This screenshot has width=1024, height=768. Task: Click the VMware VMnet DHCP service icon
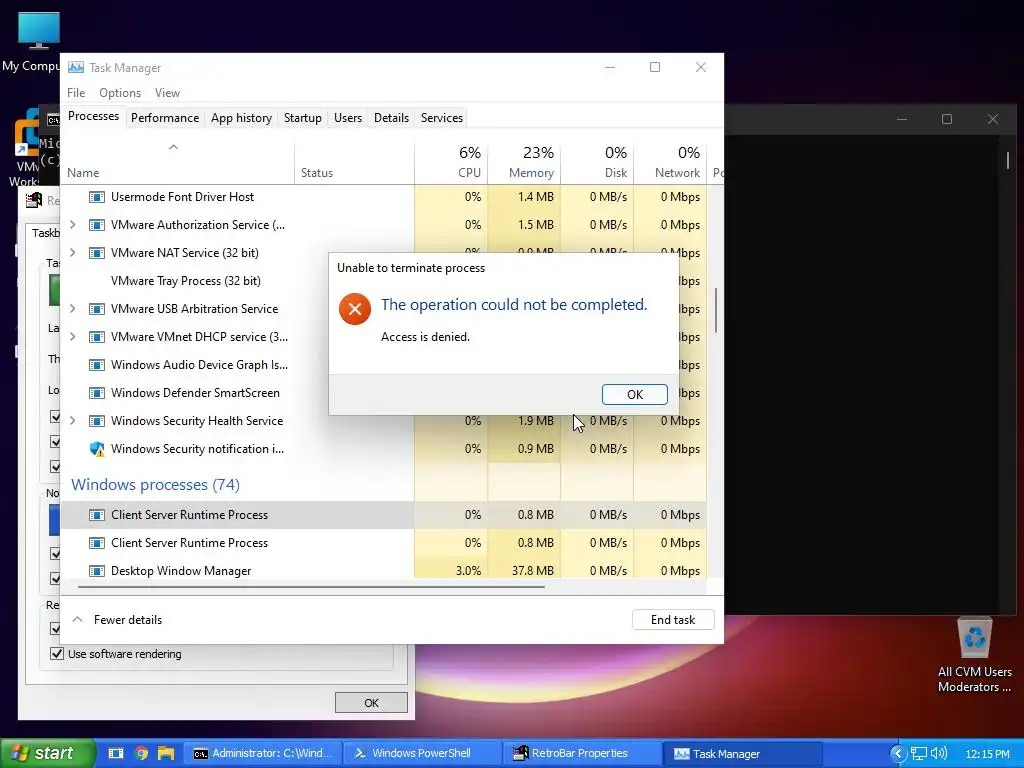point(97,337)
